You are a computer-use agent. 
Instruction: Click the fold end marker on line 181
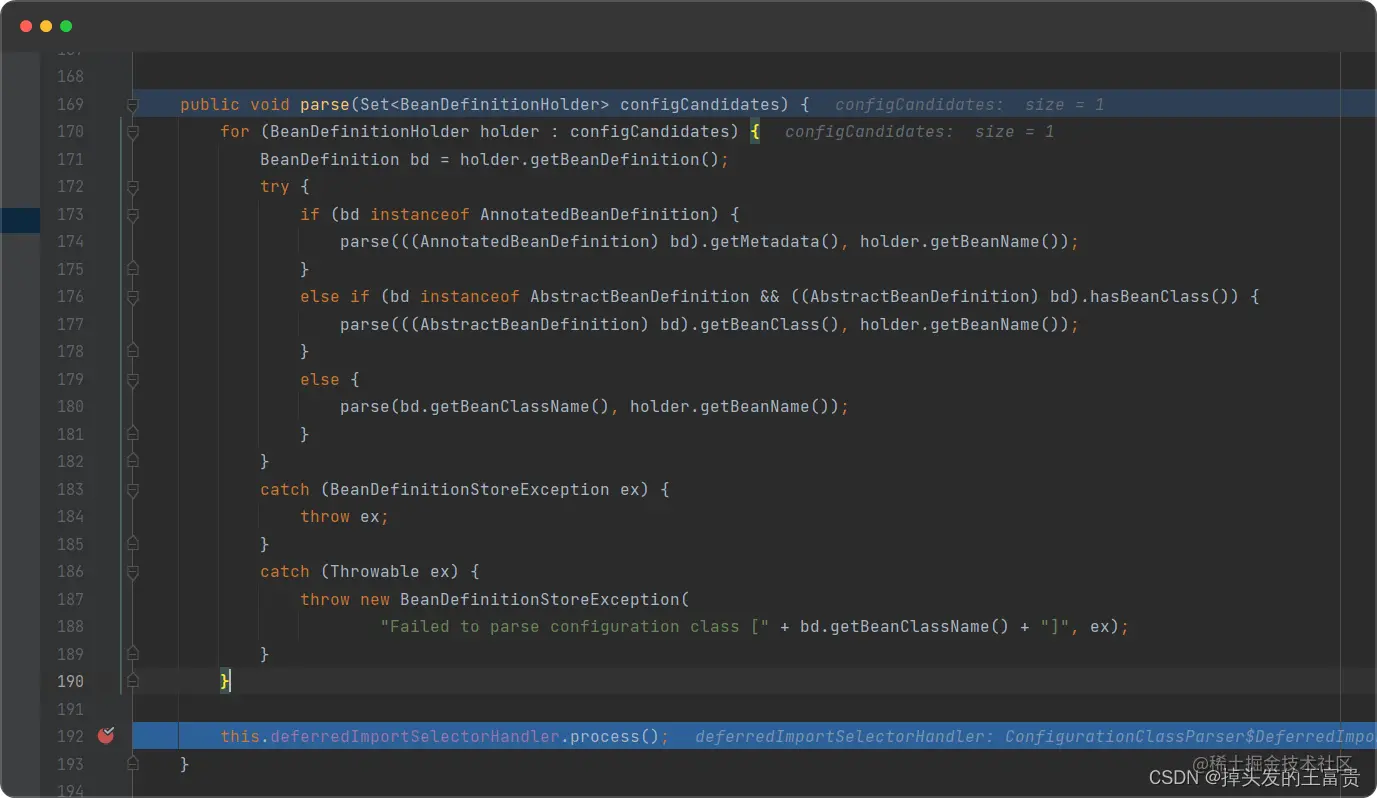click(132, 434)
